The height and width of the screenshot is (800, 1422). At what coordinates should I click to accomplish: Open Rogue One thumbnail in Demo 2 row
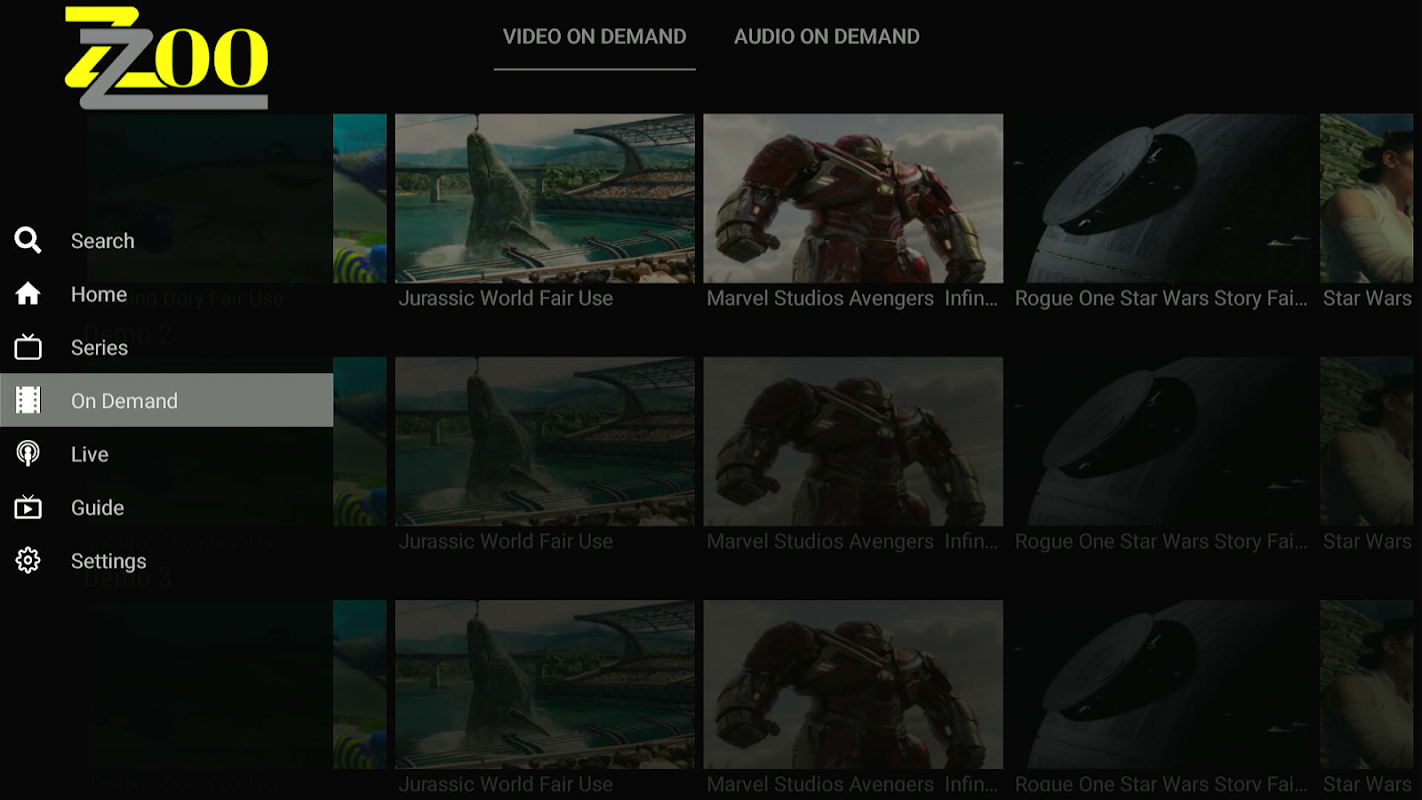pos(1161,441)
